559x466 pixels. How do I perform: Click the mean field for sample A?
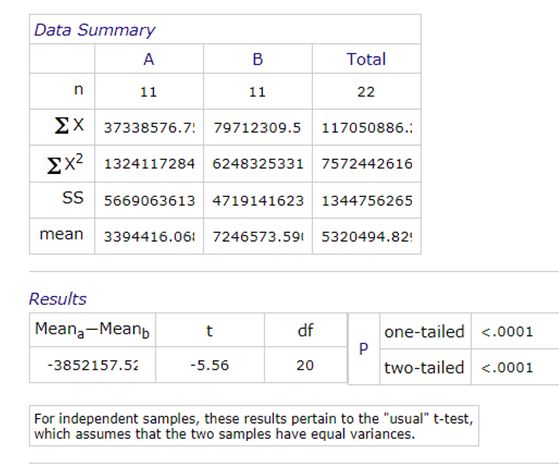click(x=149, y=237)
